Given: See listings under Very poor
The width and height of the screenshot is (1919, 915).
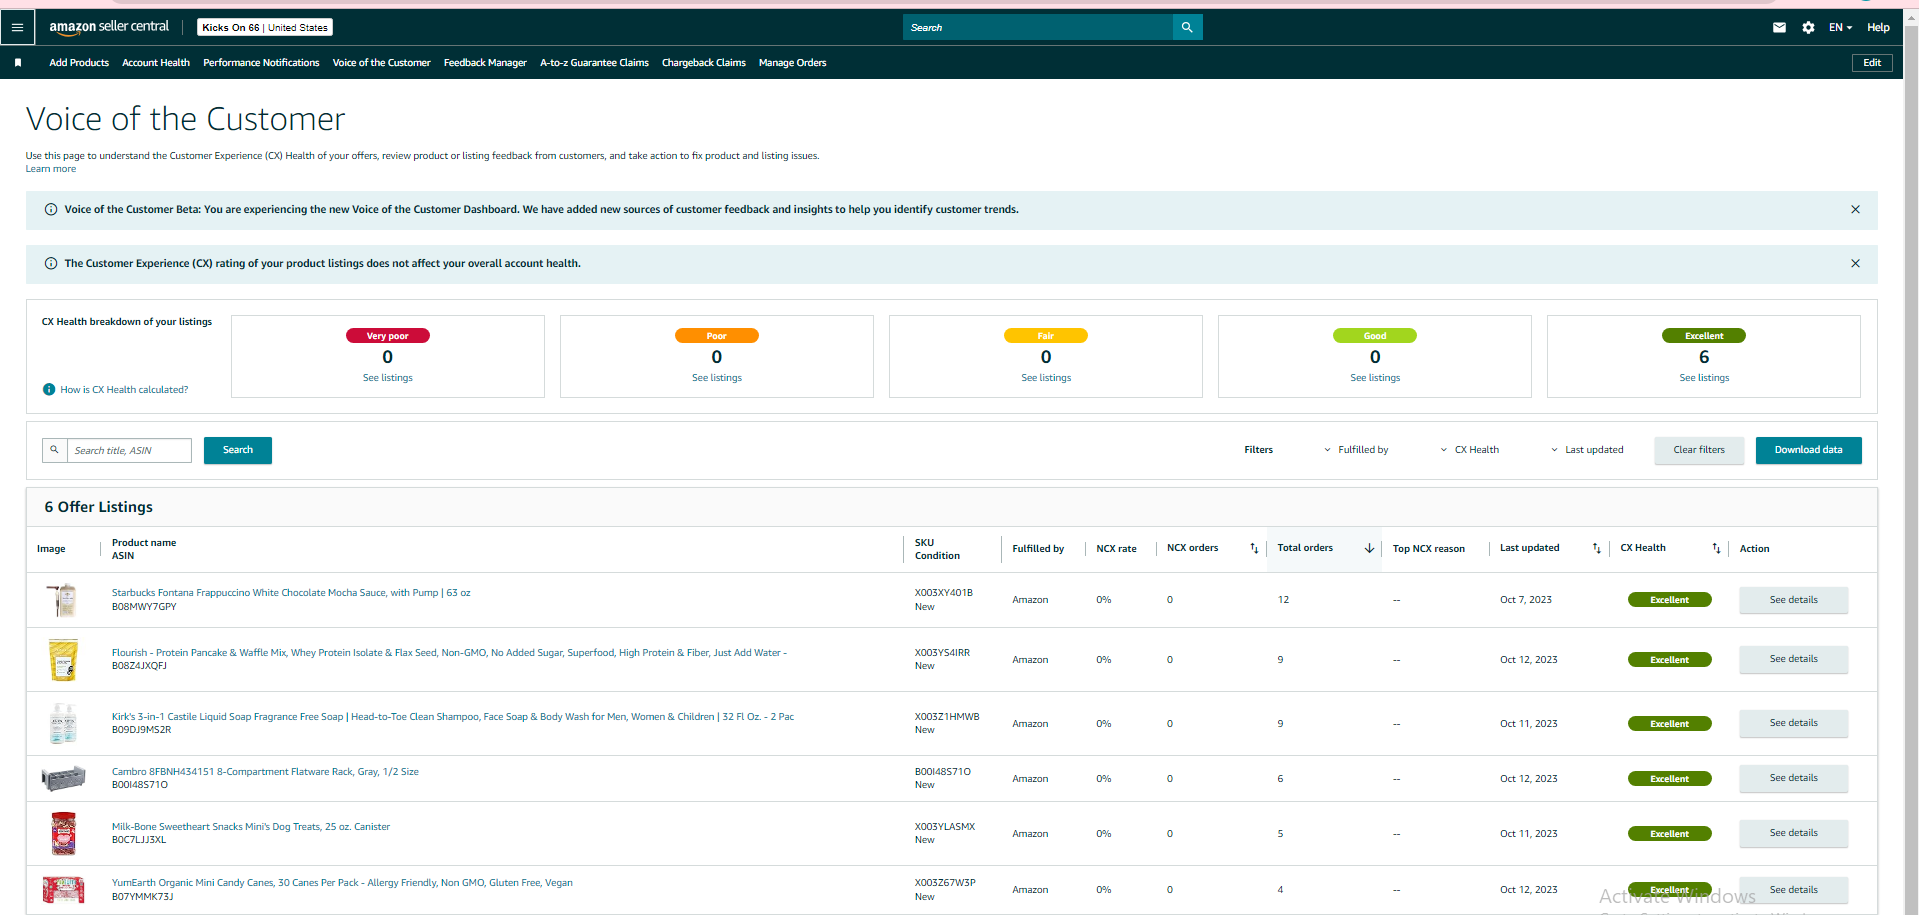Looking at the screenshot, I should 388,378.
